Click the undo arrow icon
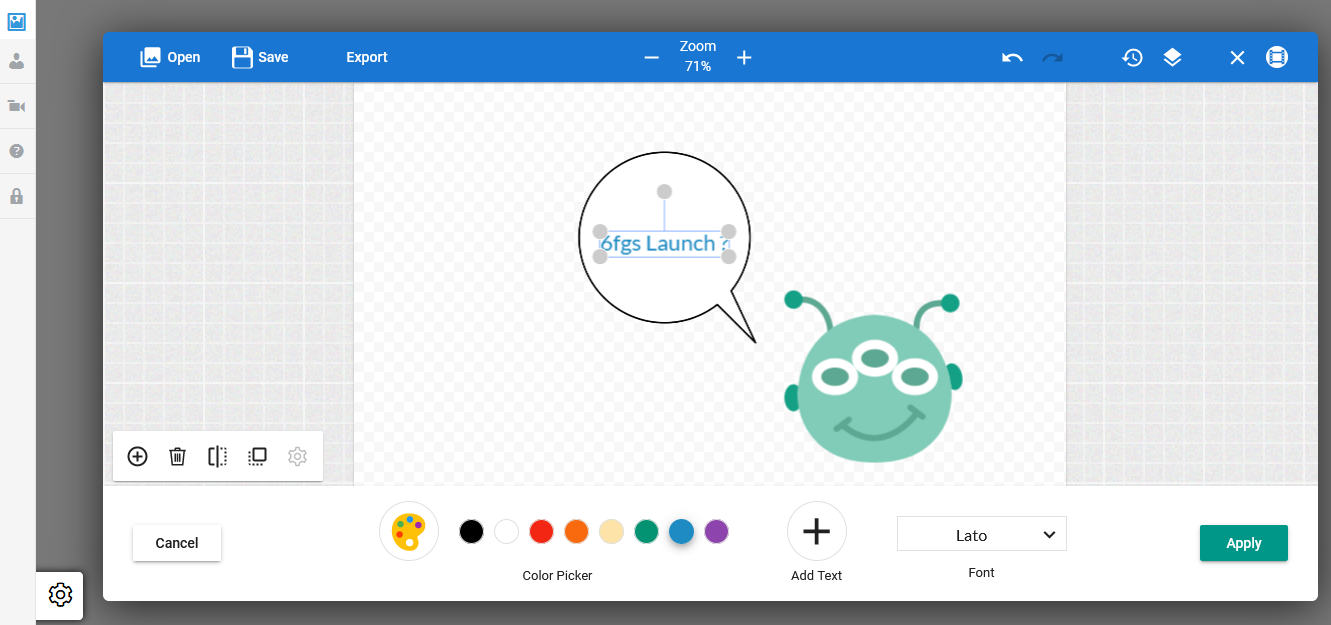 [x=1012, y=58]
